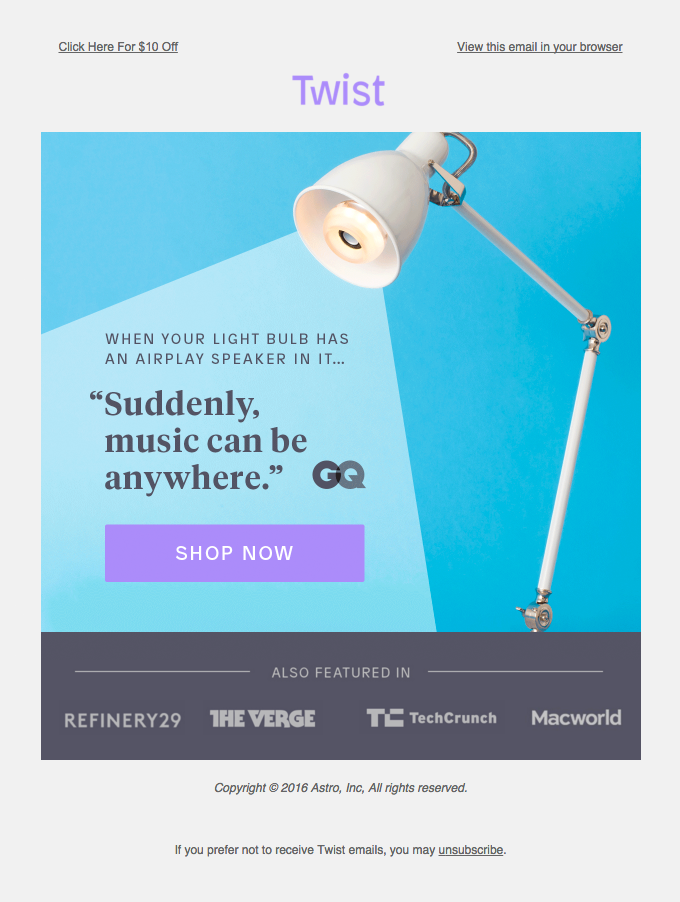Click the Macworld logo
Viewport: 680px width, 902px height.
tap(576, 718)
